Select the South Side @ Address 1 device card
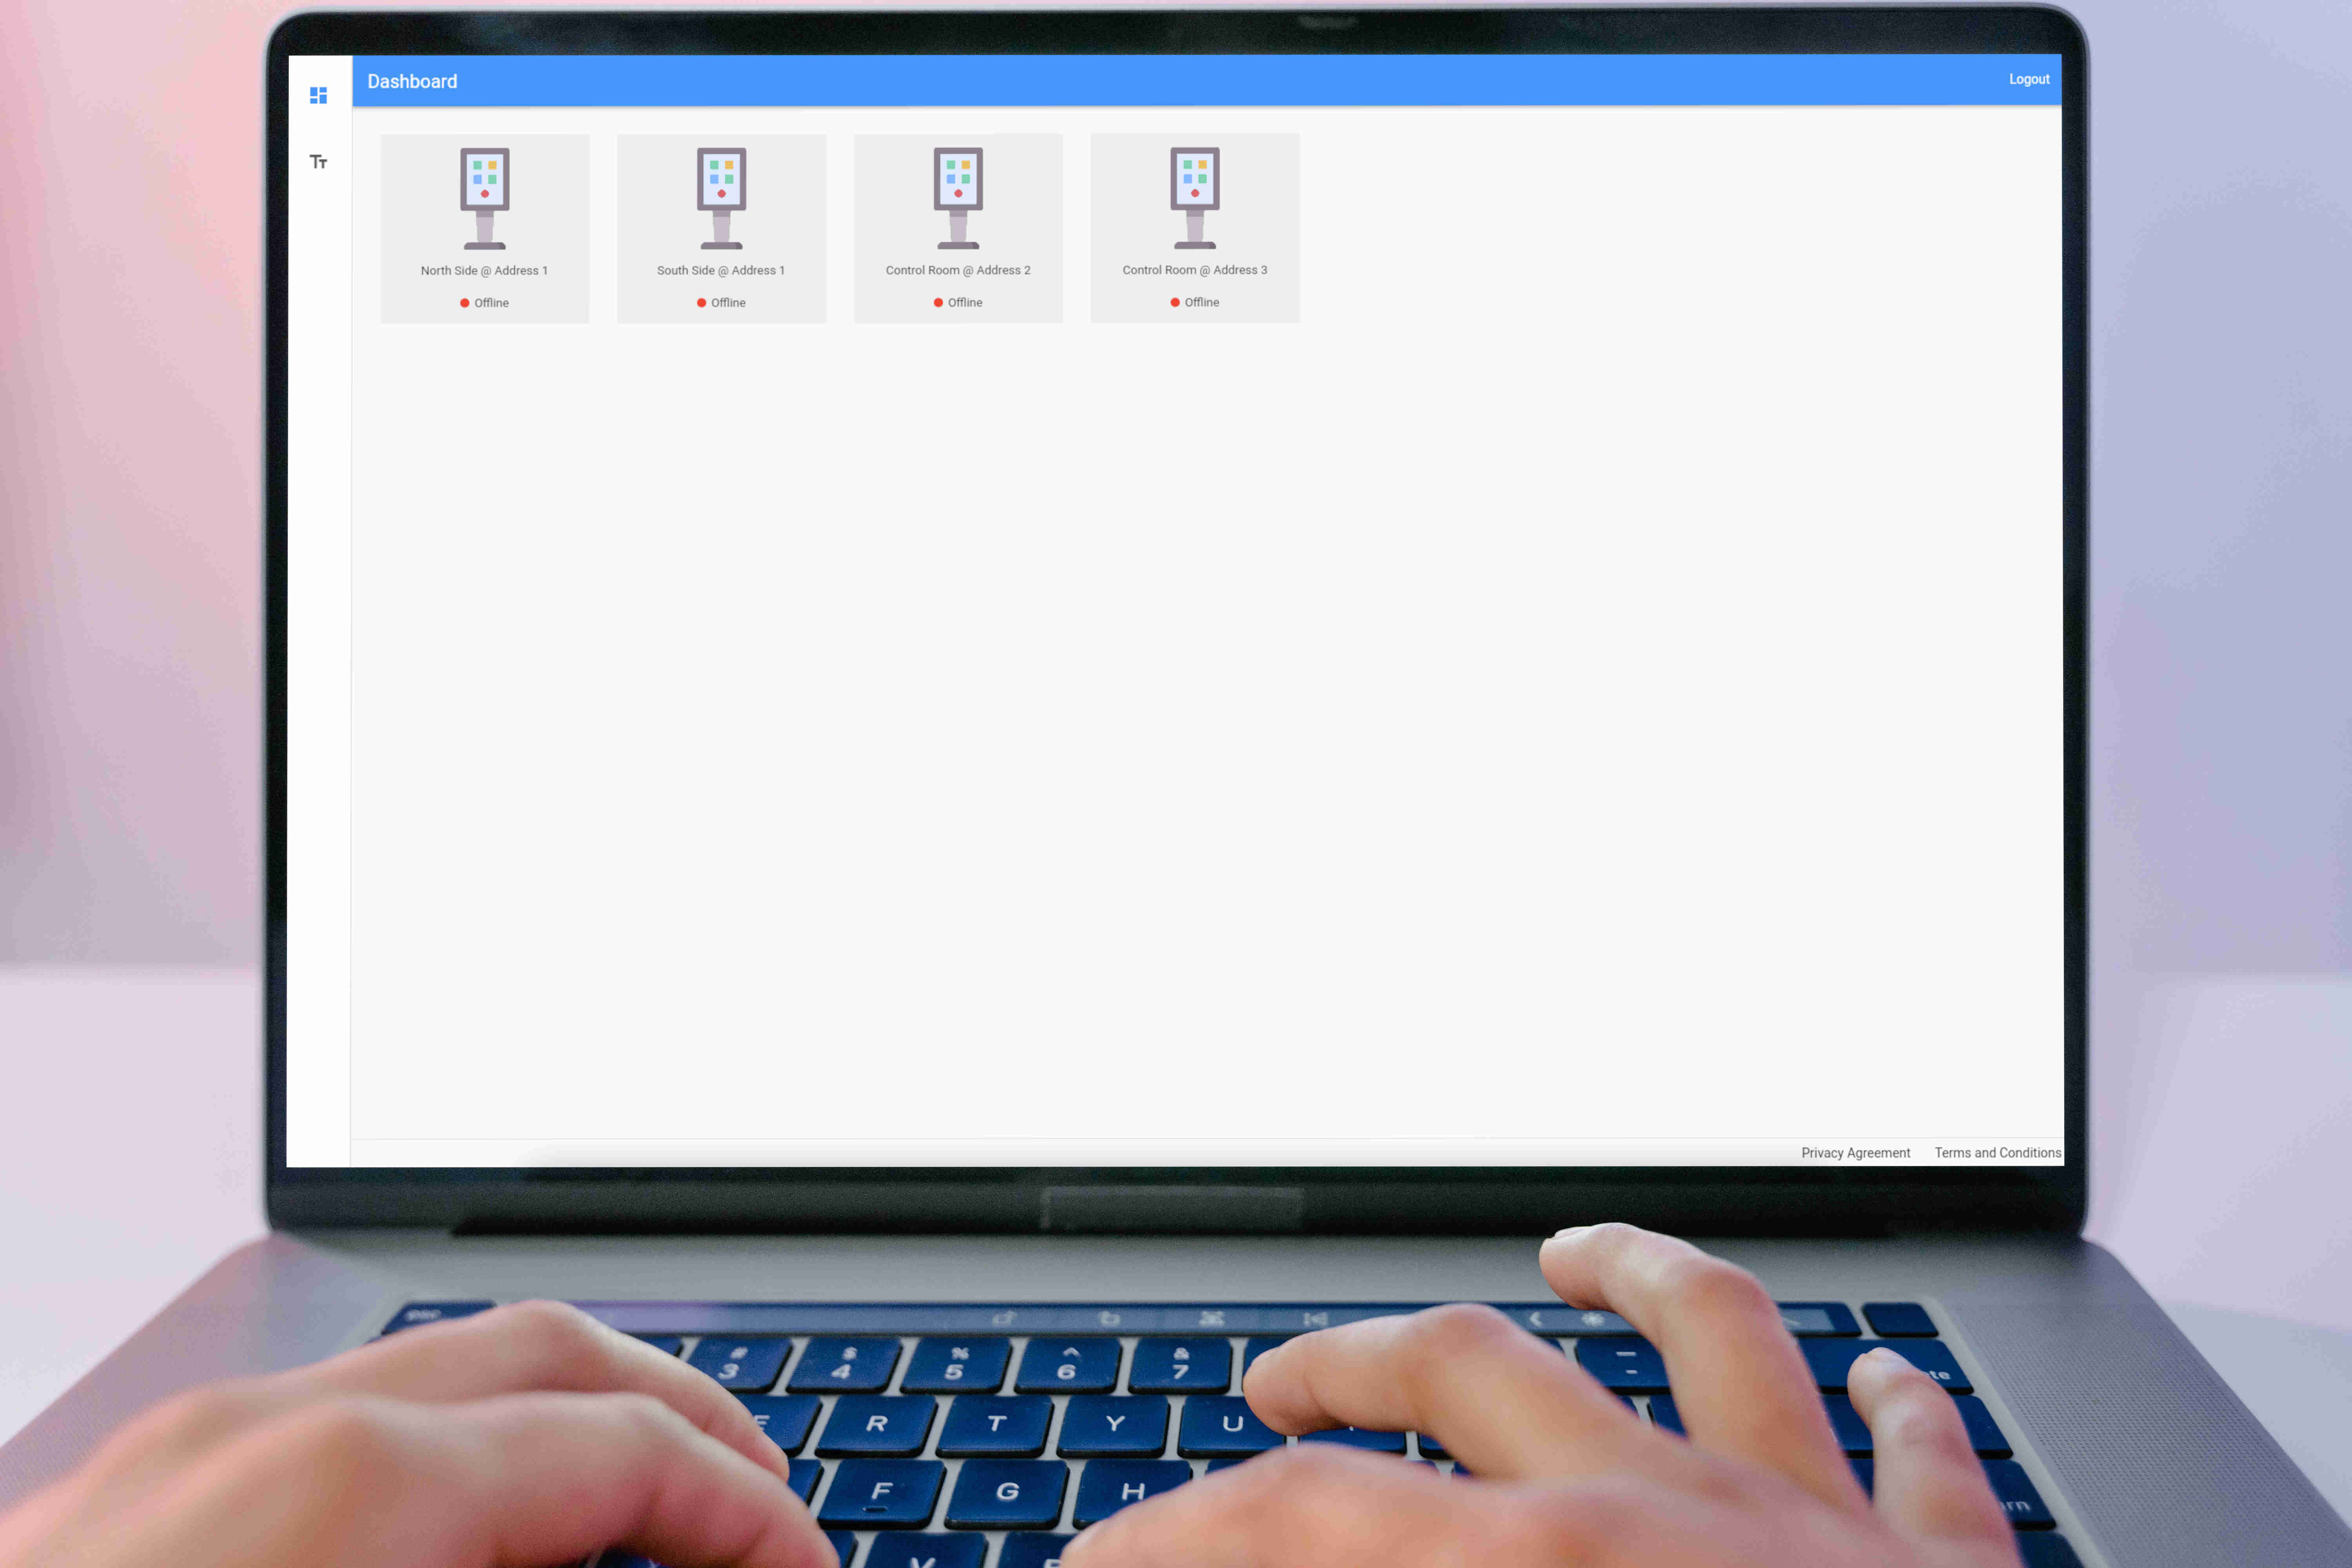This screenshot has height=1568, width=2352. [x=721, y=228]
